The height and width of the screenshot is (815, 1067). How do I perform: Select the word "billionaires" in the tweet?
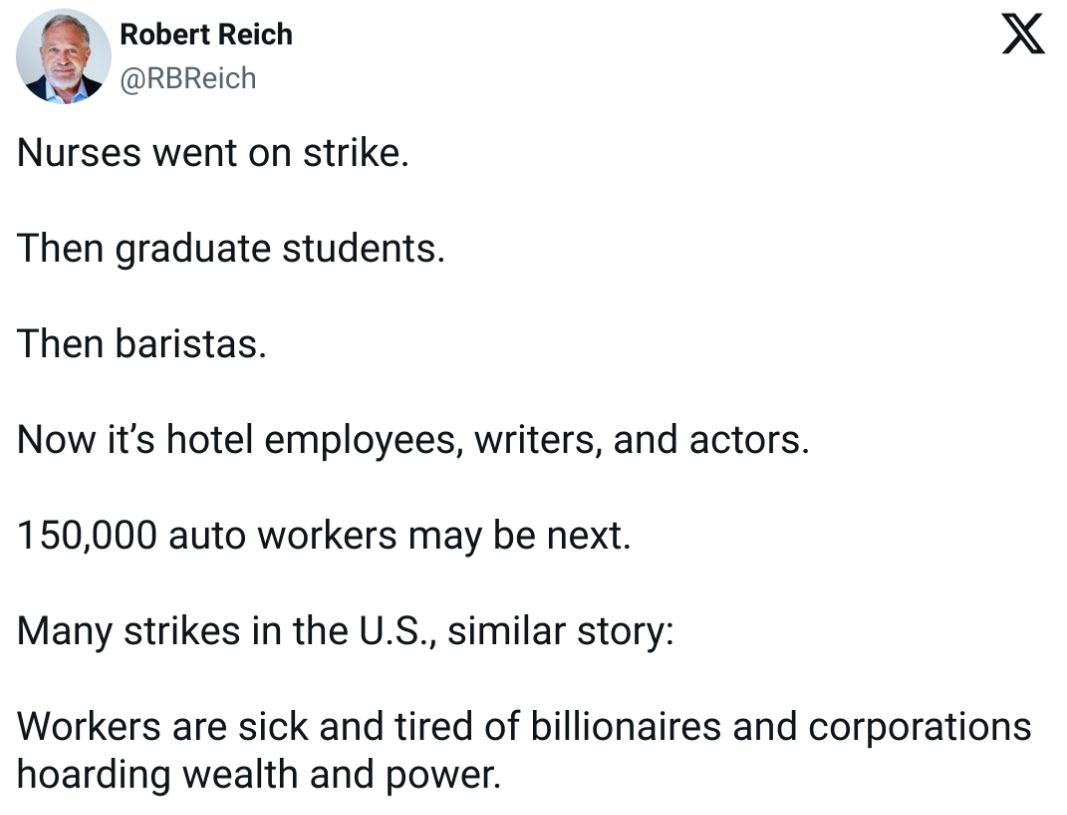click(x=625, y=726)
